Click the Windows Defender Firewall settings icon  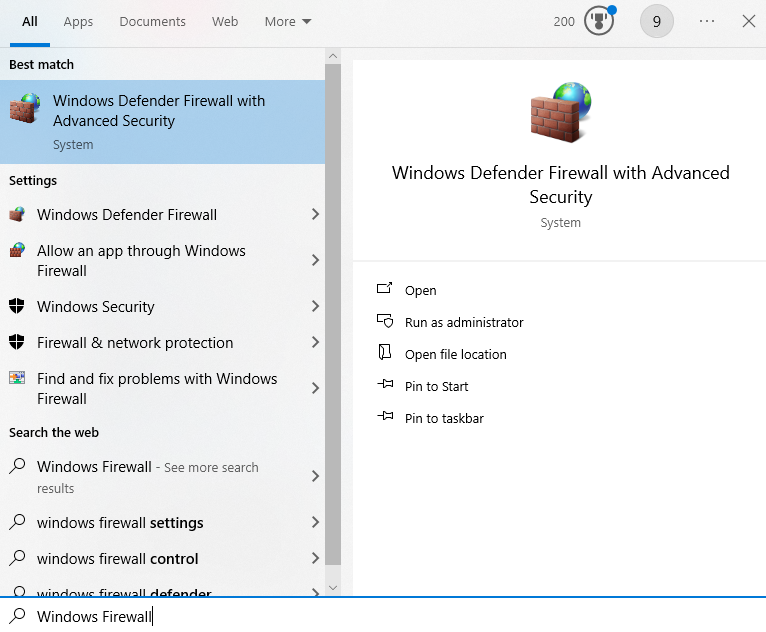(17, 214)
